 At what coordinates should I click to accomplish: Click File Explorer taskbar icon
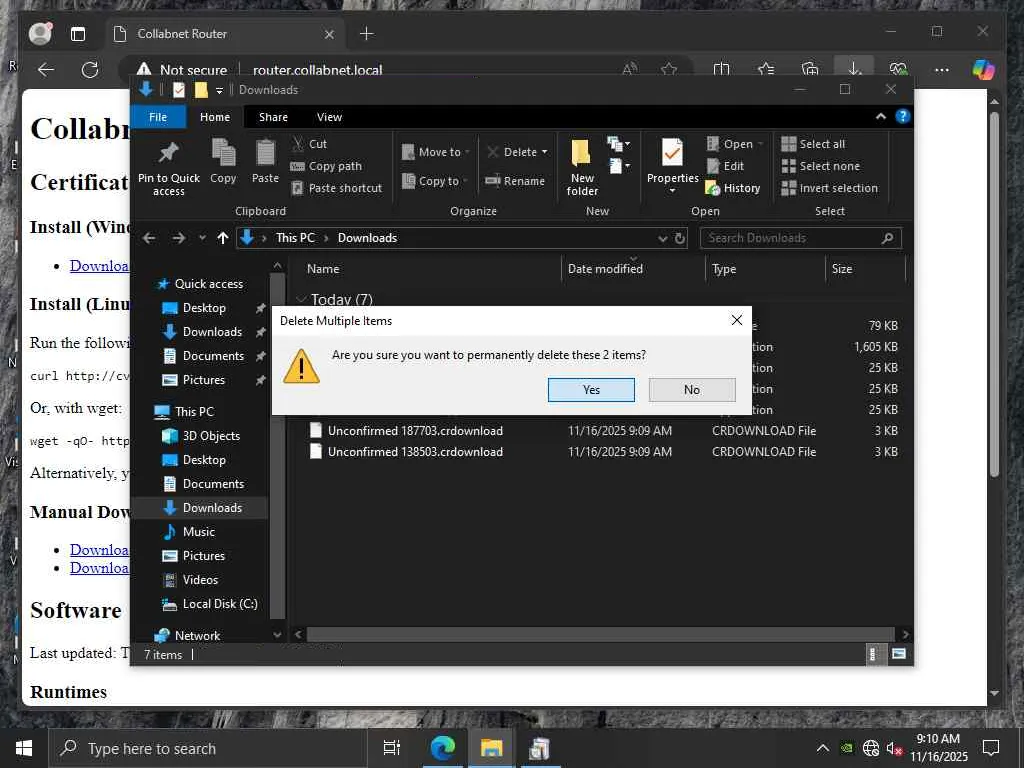click(491, 748)
